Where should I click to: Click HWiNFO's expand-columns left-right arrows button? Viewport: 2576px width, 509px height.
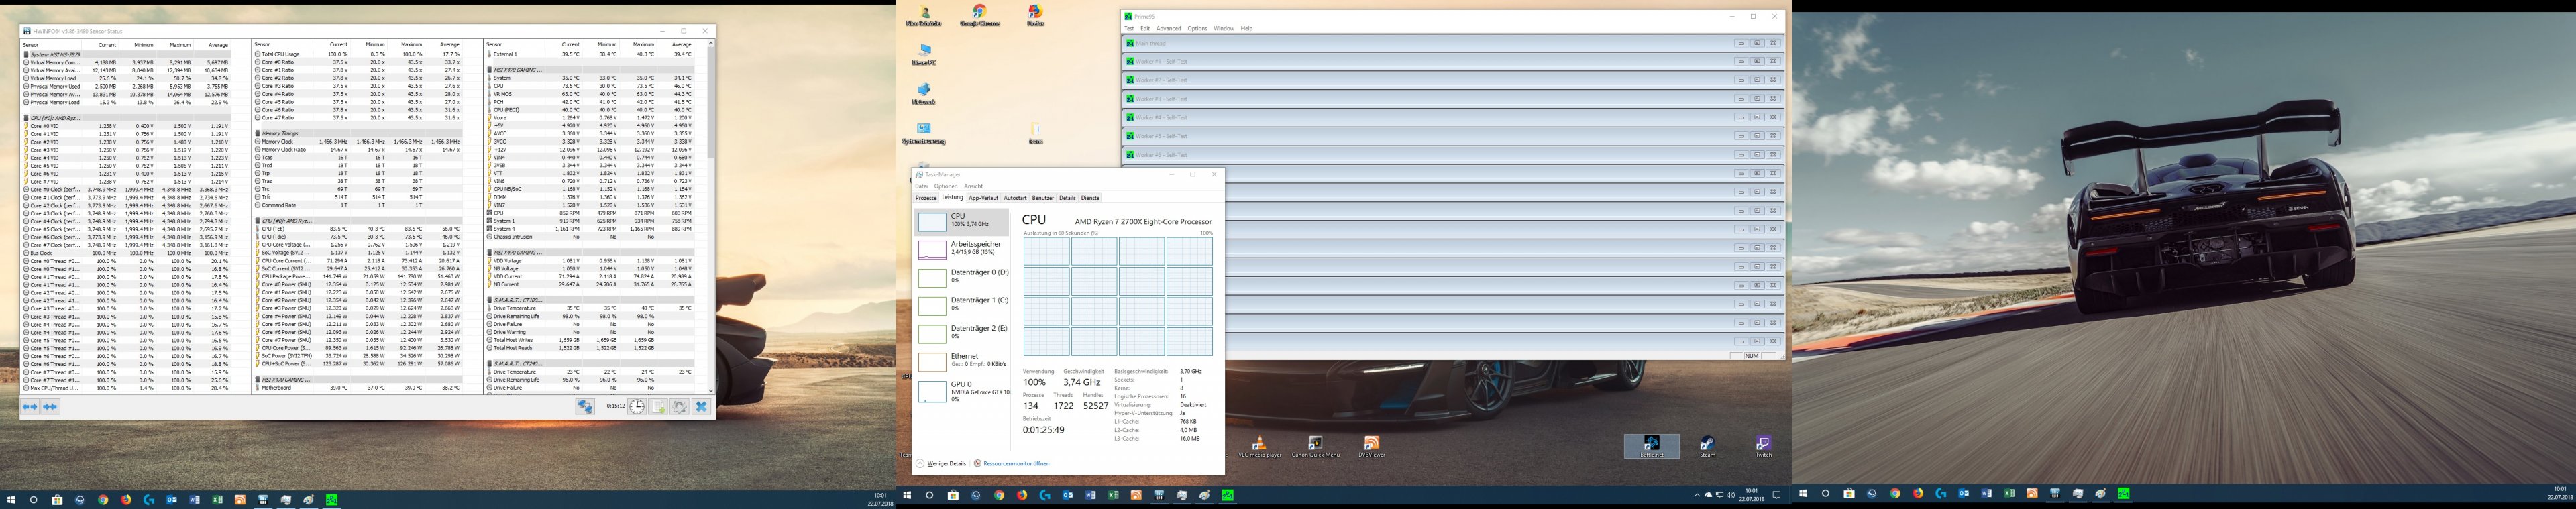pyautogui.click(x=30, y=407)
